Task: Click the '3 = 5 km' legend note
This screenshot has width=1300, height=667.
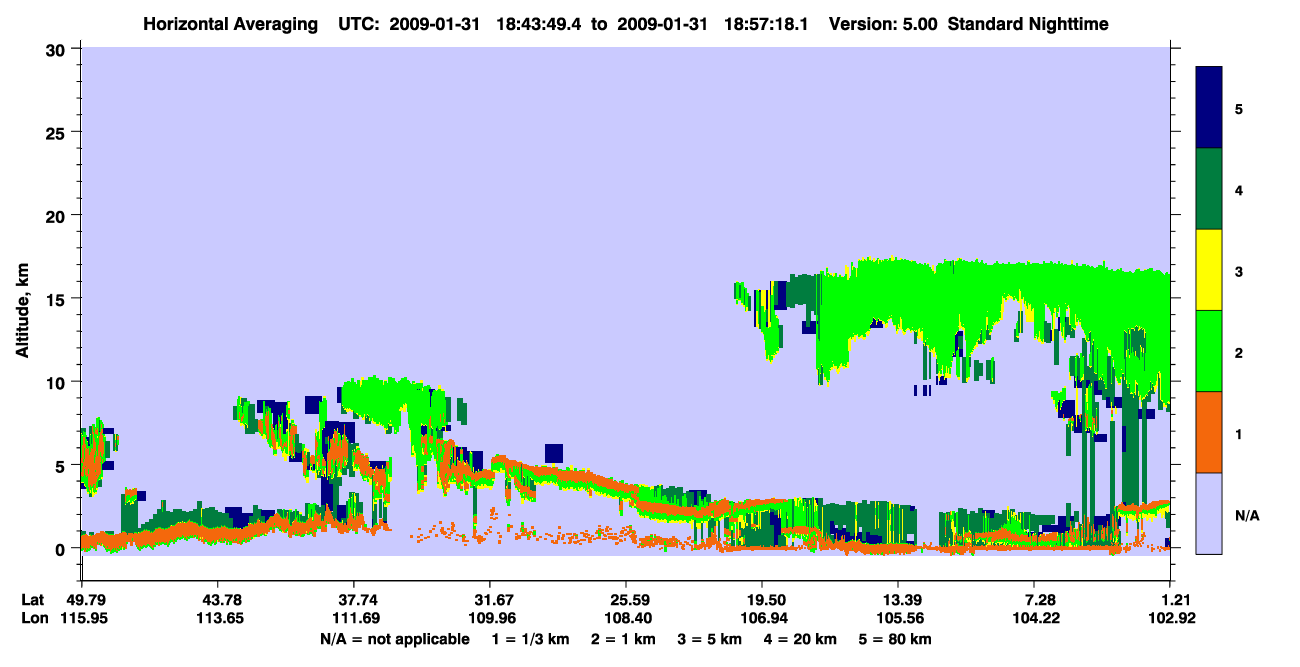Action: [x=711, y=639]
